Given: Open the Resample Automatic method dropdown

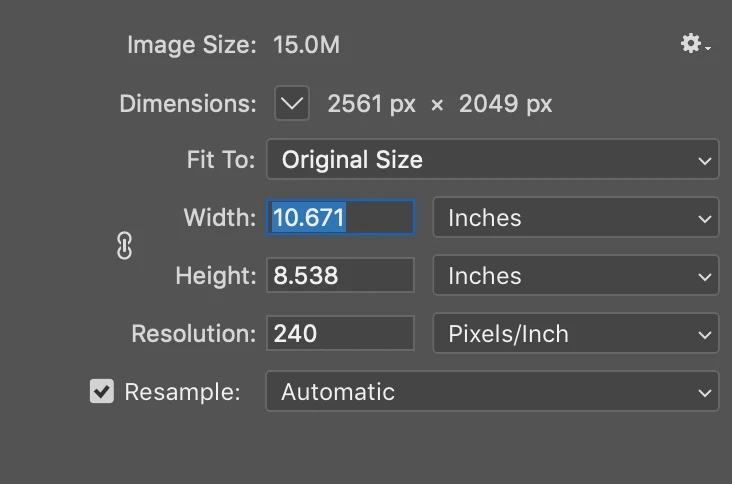Looking at the screenshot, I should point(493,391).
